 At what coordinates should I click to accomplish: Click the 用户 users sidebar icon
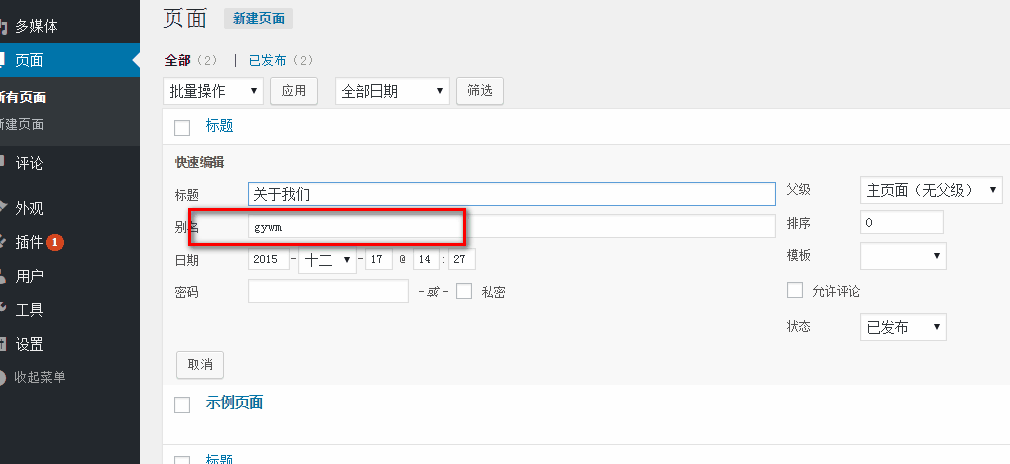pyautogui.click(x=3, y=276)
